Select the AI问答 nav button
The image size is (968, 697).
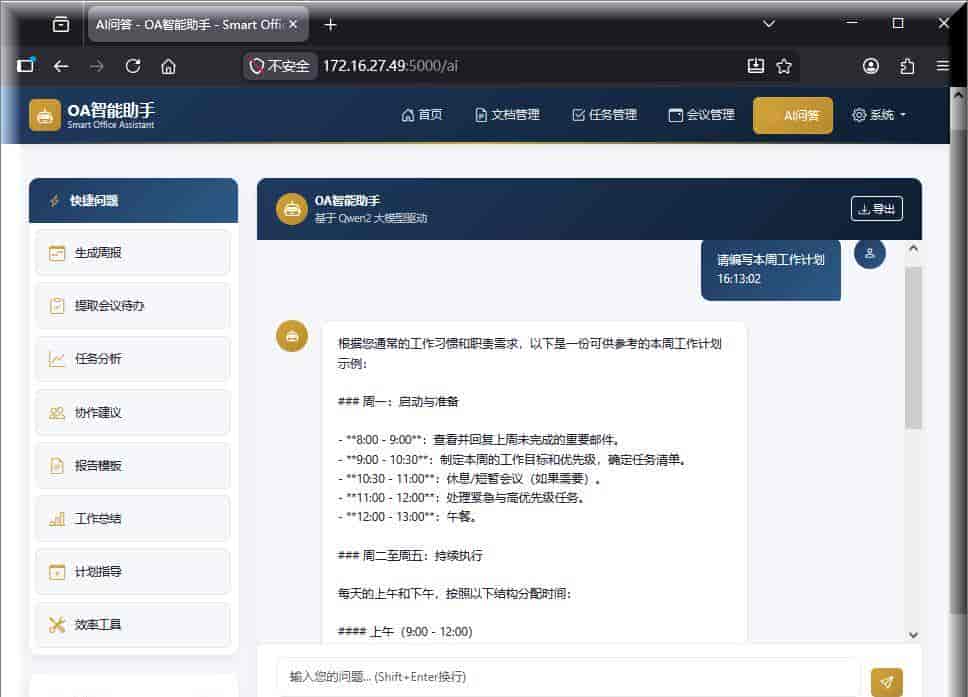point(793,115)
